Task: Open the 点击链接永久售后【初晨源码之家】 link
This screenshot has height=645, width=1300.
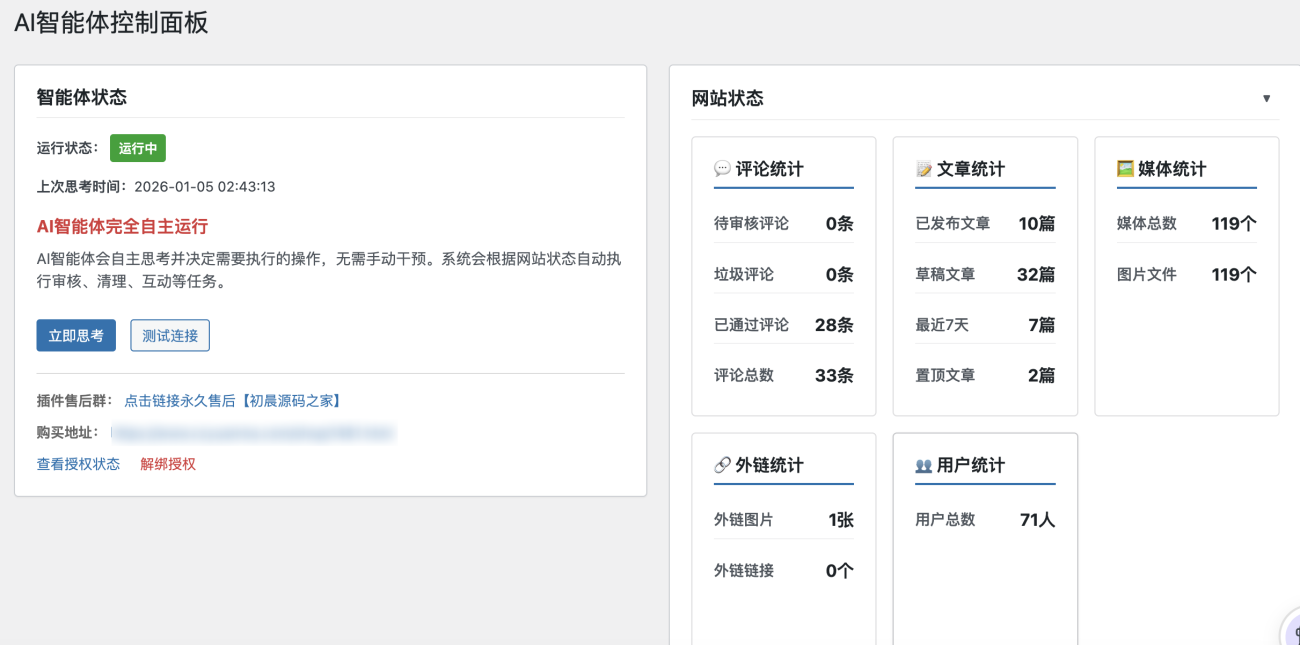Action: (234, 401)
